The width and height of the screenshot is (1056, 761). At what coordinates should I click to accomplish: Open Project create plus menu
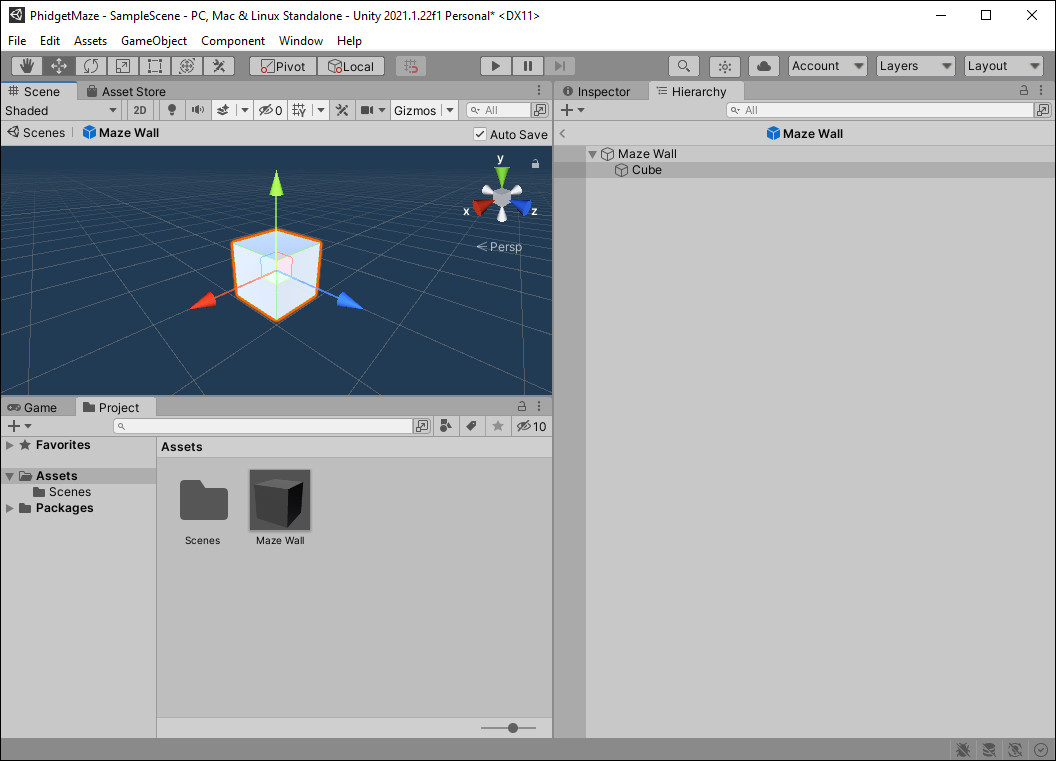19,426
